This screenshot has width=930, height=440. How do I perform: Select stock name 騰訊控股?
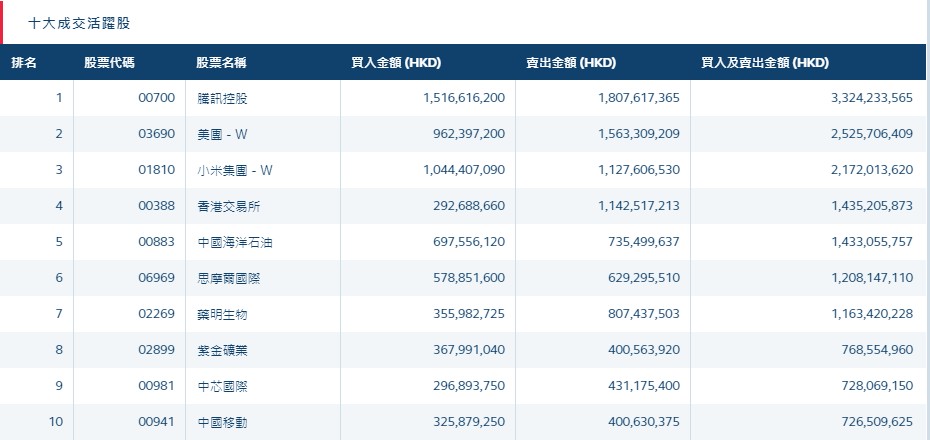tap(222, 98)
